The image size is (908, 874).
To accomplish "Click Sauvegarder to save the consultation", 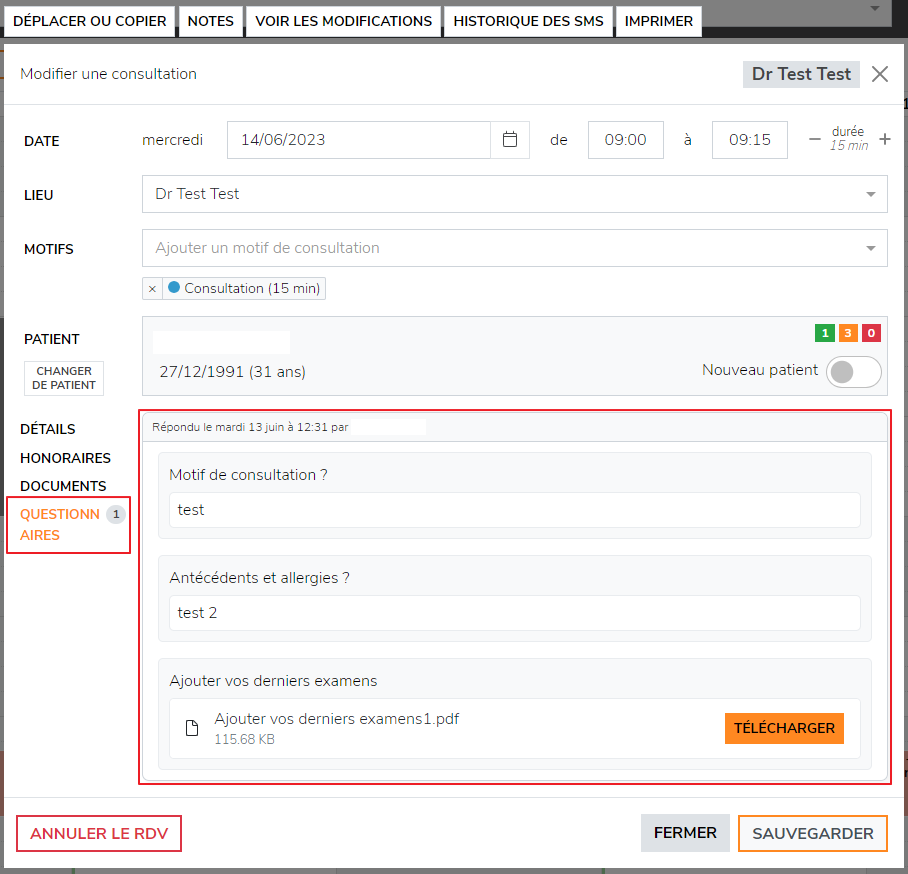I will (812, 833).
